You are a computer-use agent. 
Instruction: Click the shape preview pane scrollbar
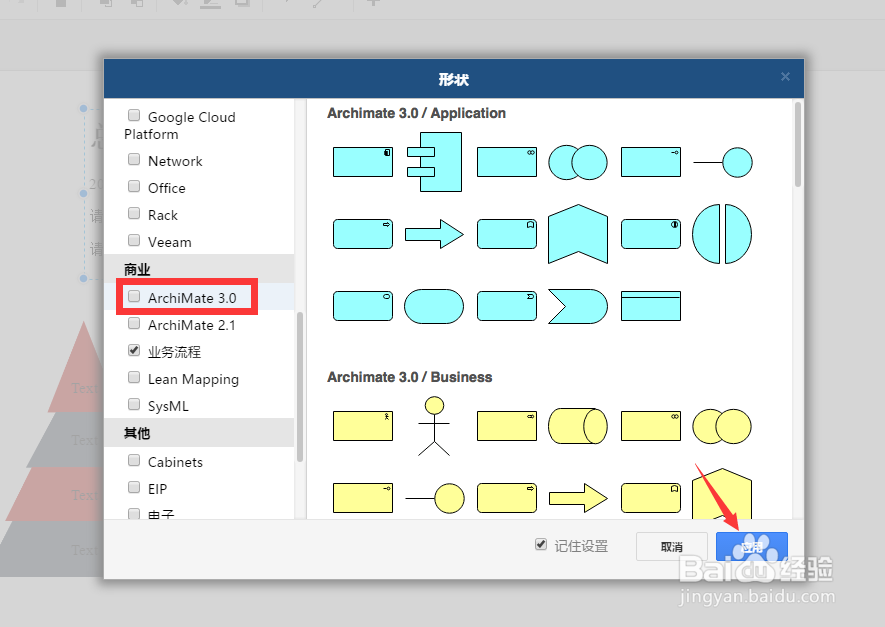[798, 144]
